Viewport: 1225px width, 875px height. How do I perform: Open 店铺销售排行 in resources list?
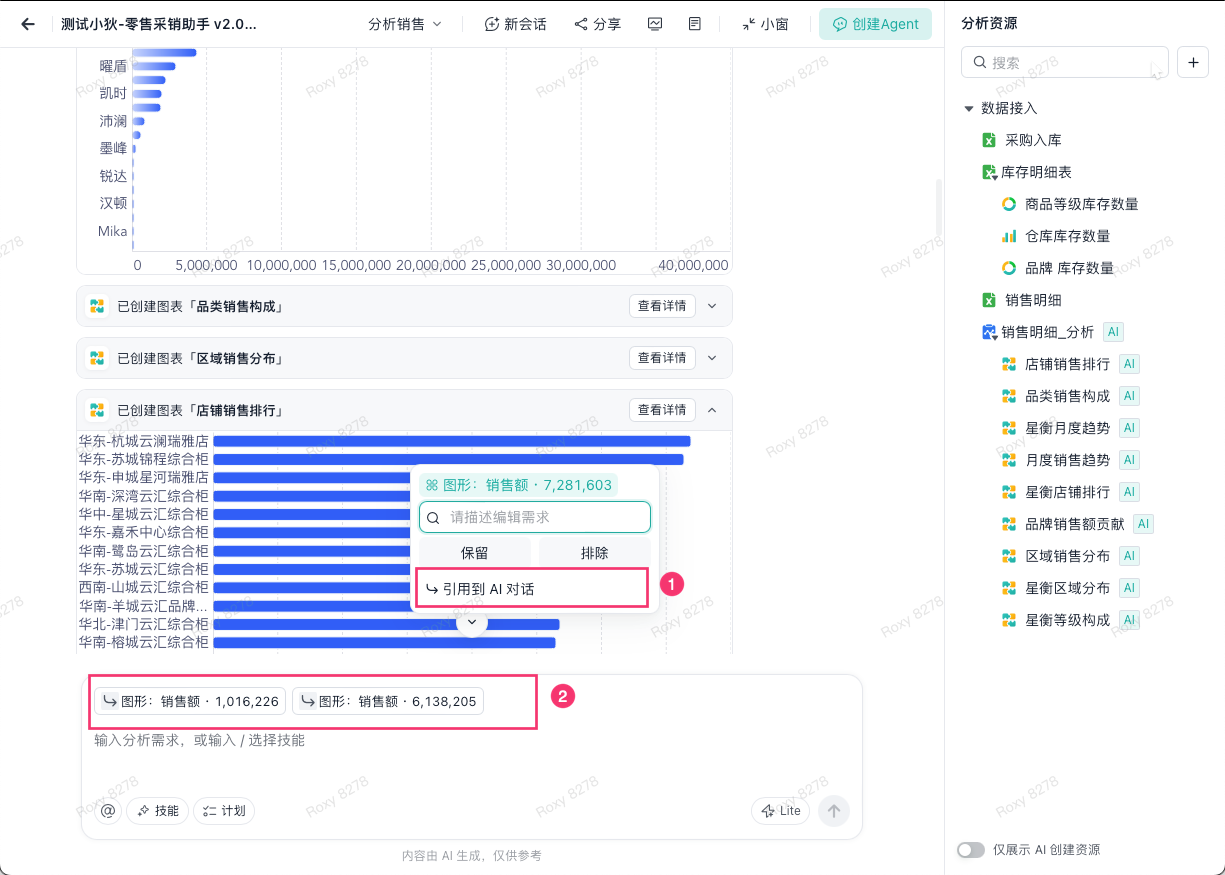point(1067,364)
